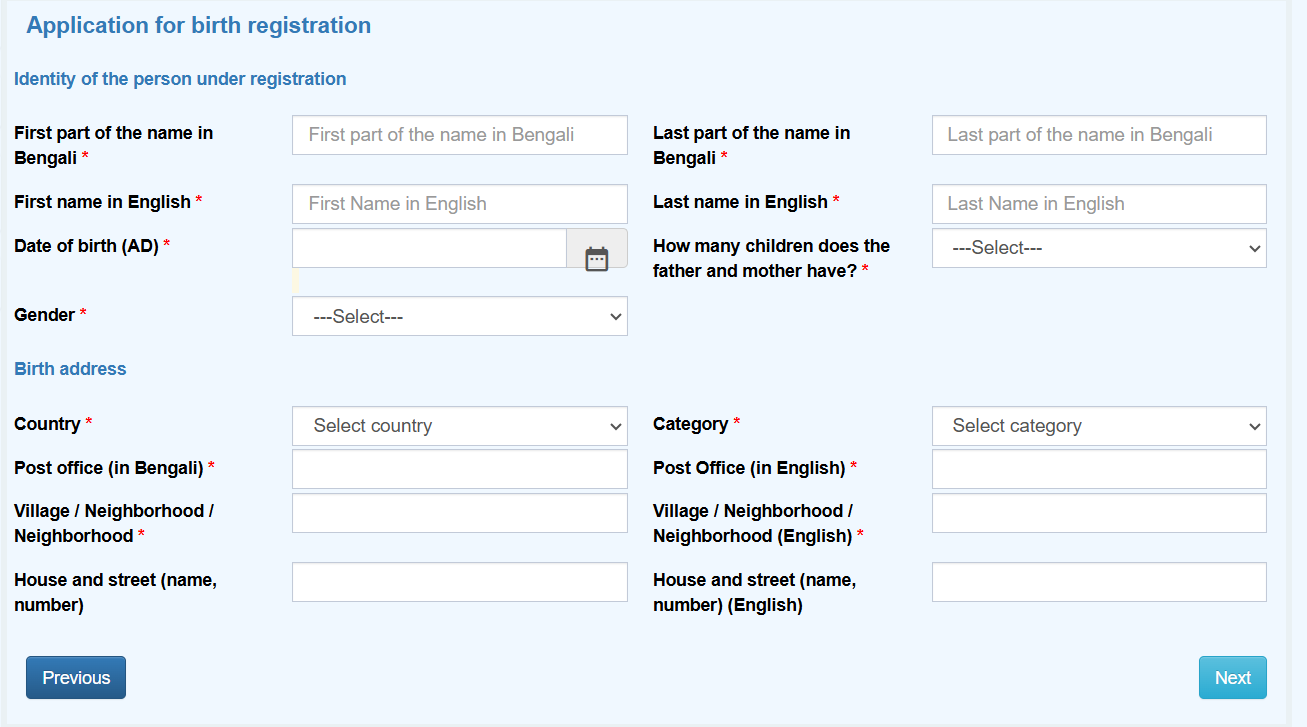This screenshot has width=1307, height=727.
Task: Click the Previous button
Action: (x=75, y=677)
